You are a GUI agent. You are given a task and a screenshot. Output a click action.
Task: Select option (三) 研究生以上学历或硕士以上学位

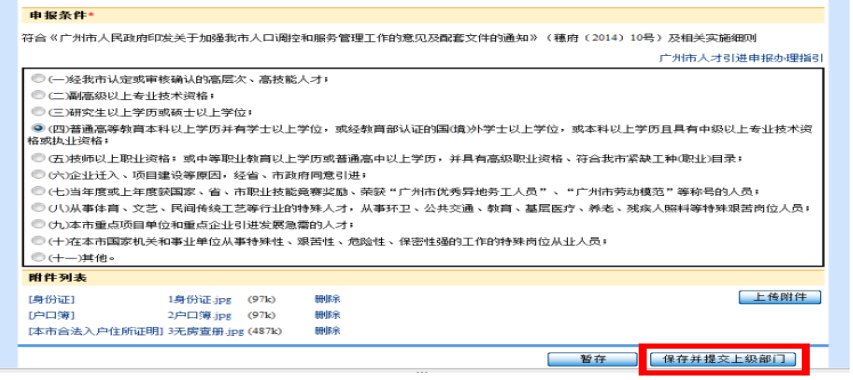pos(38,111)
